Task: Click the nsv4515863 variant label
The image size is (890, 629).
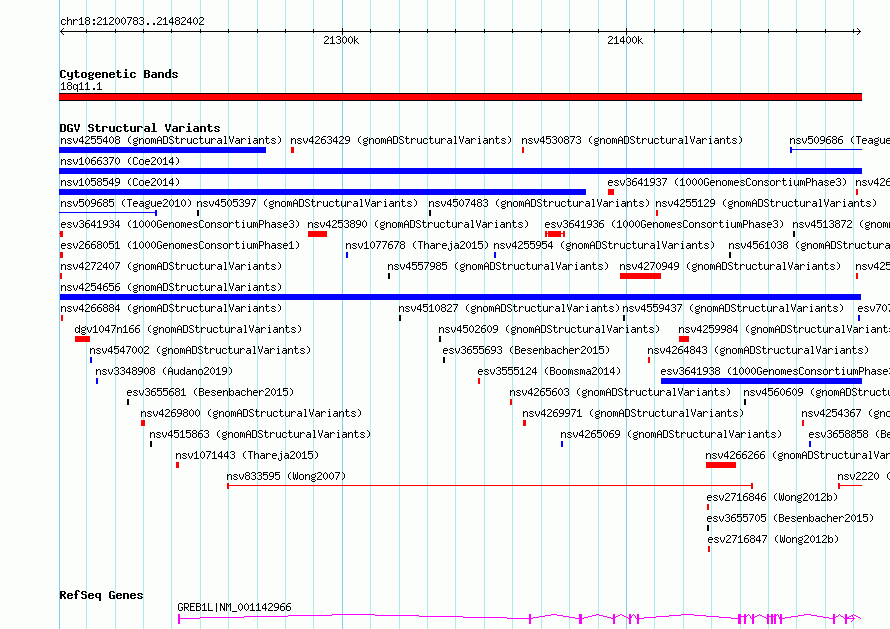Action: 260,434
